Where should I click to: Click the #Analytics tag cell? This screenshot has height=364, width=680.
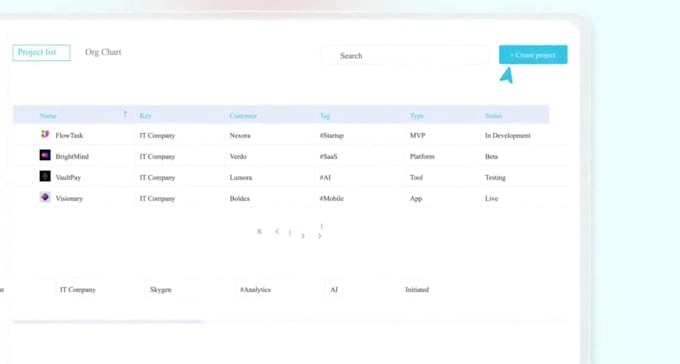coord(255,289)
